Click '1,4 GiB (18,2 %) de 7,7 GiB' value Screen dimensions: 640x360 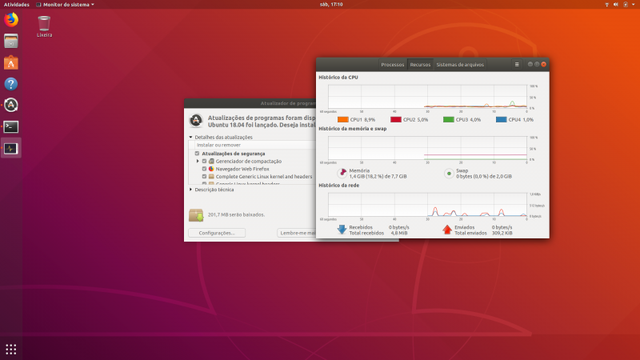(x=378, y=176)
